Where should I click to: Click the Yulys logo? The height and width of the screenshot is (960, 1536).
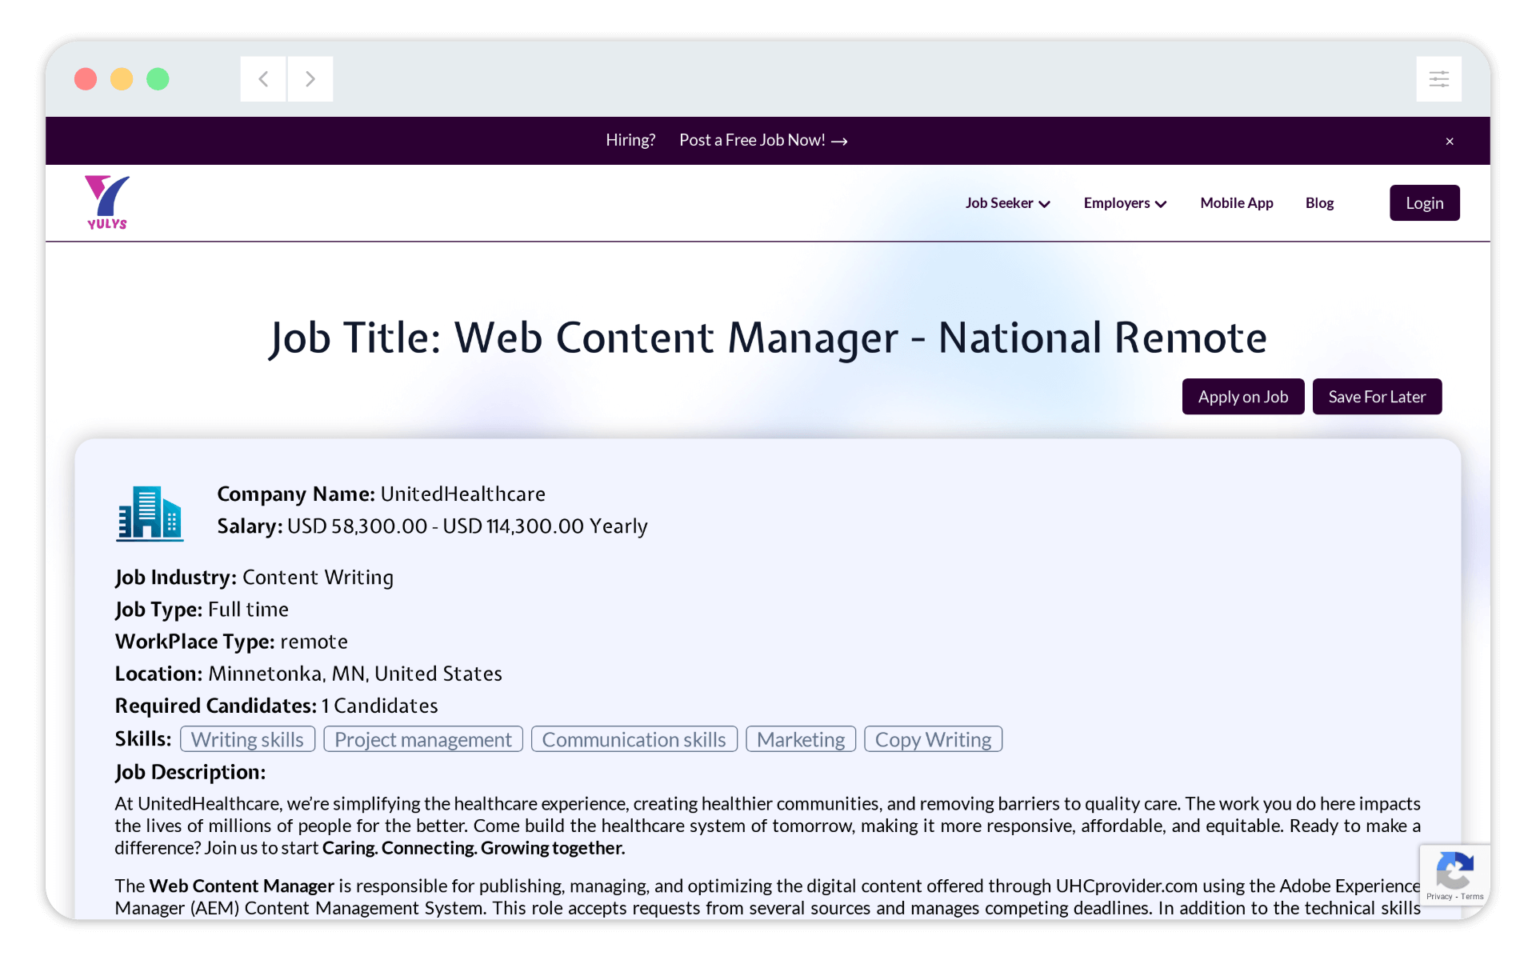(x=107, y=202)
